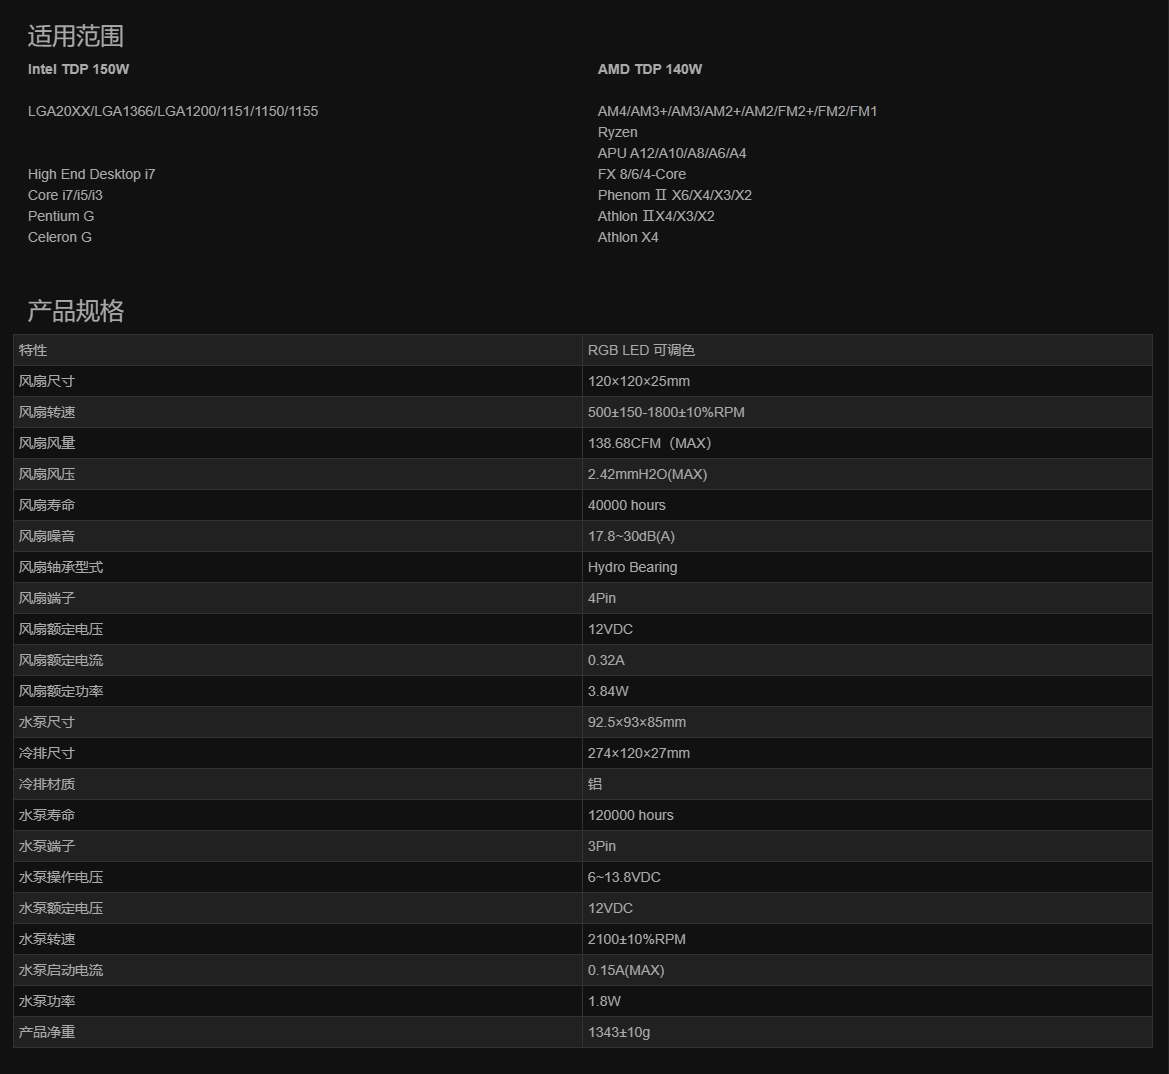
Task: Click the 水泵启动电流 label cell
Action: tap(297, 970)
